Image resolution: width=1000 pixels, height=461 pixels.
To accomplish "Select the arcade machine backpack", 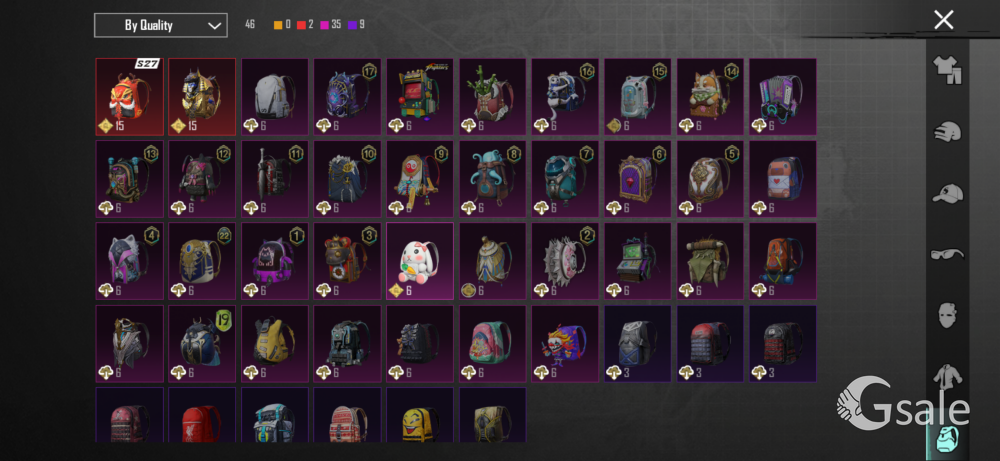I will 420,97.
